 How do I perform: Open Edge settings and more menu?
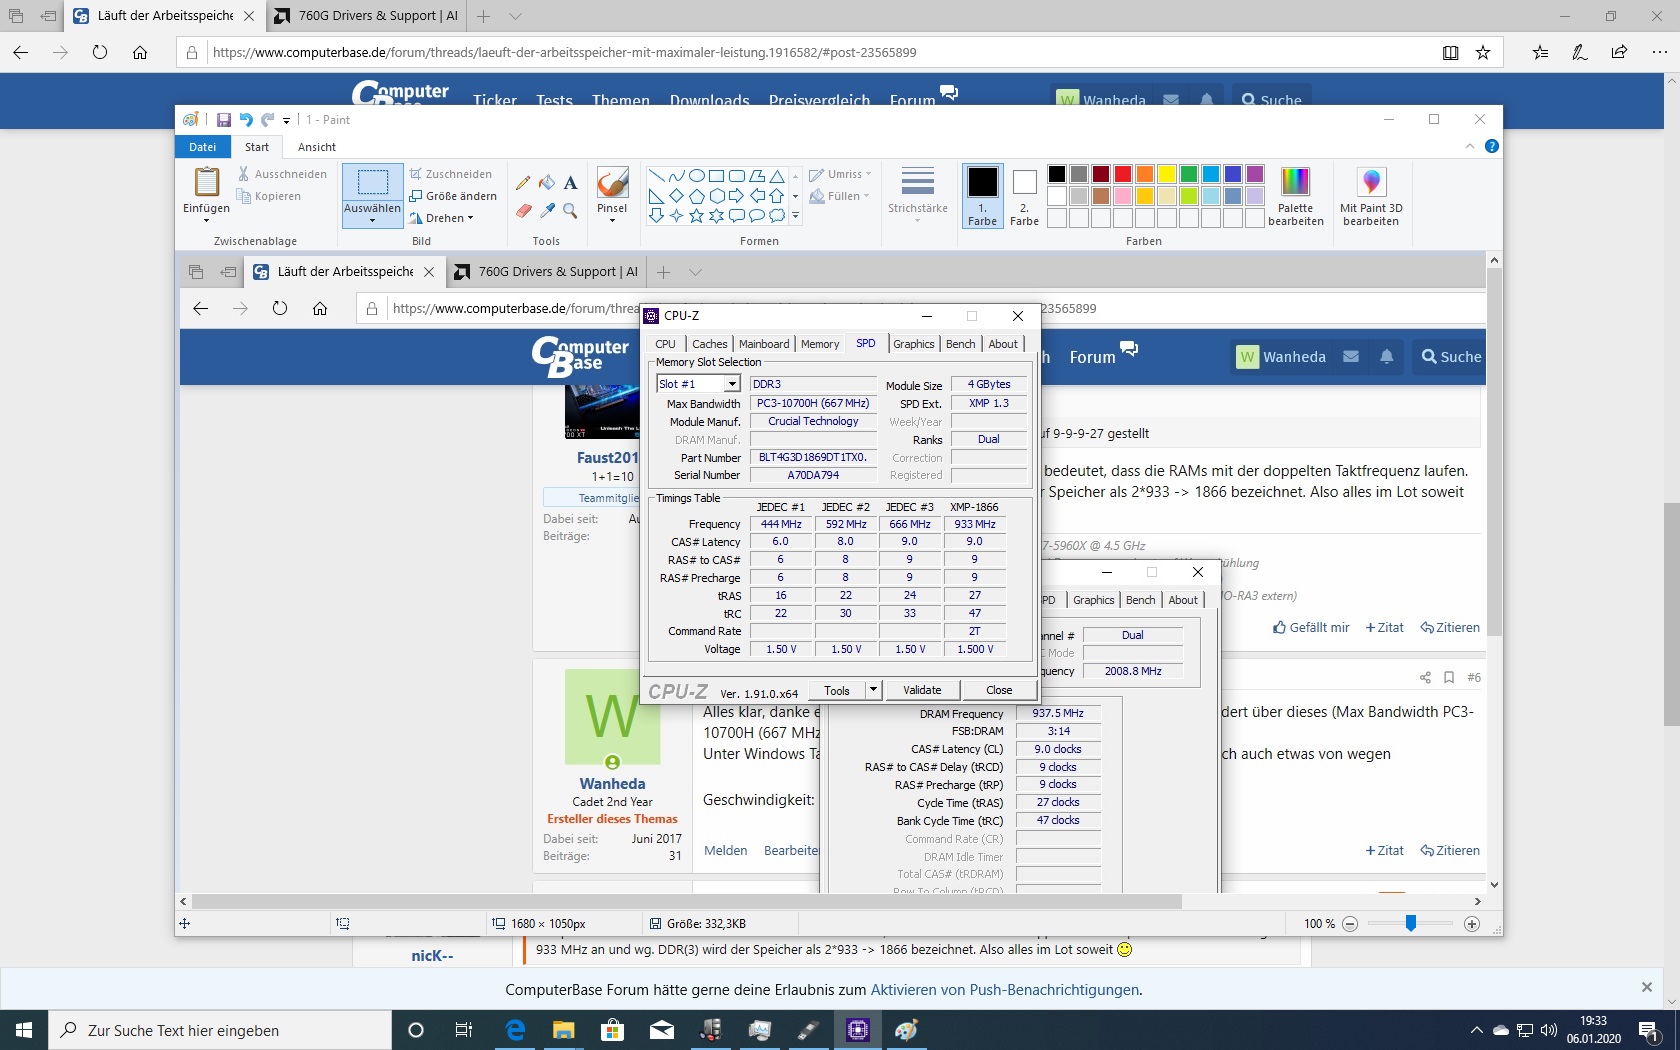[1659, 53]
